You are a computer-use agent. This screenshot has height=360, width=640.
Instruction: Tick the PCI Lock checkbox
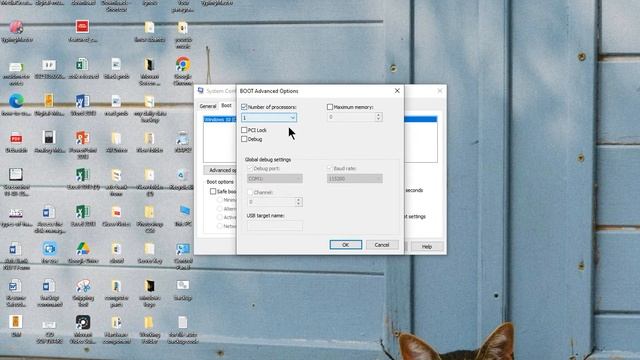click(x=244, y=130)
